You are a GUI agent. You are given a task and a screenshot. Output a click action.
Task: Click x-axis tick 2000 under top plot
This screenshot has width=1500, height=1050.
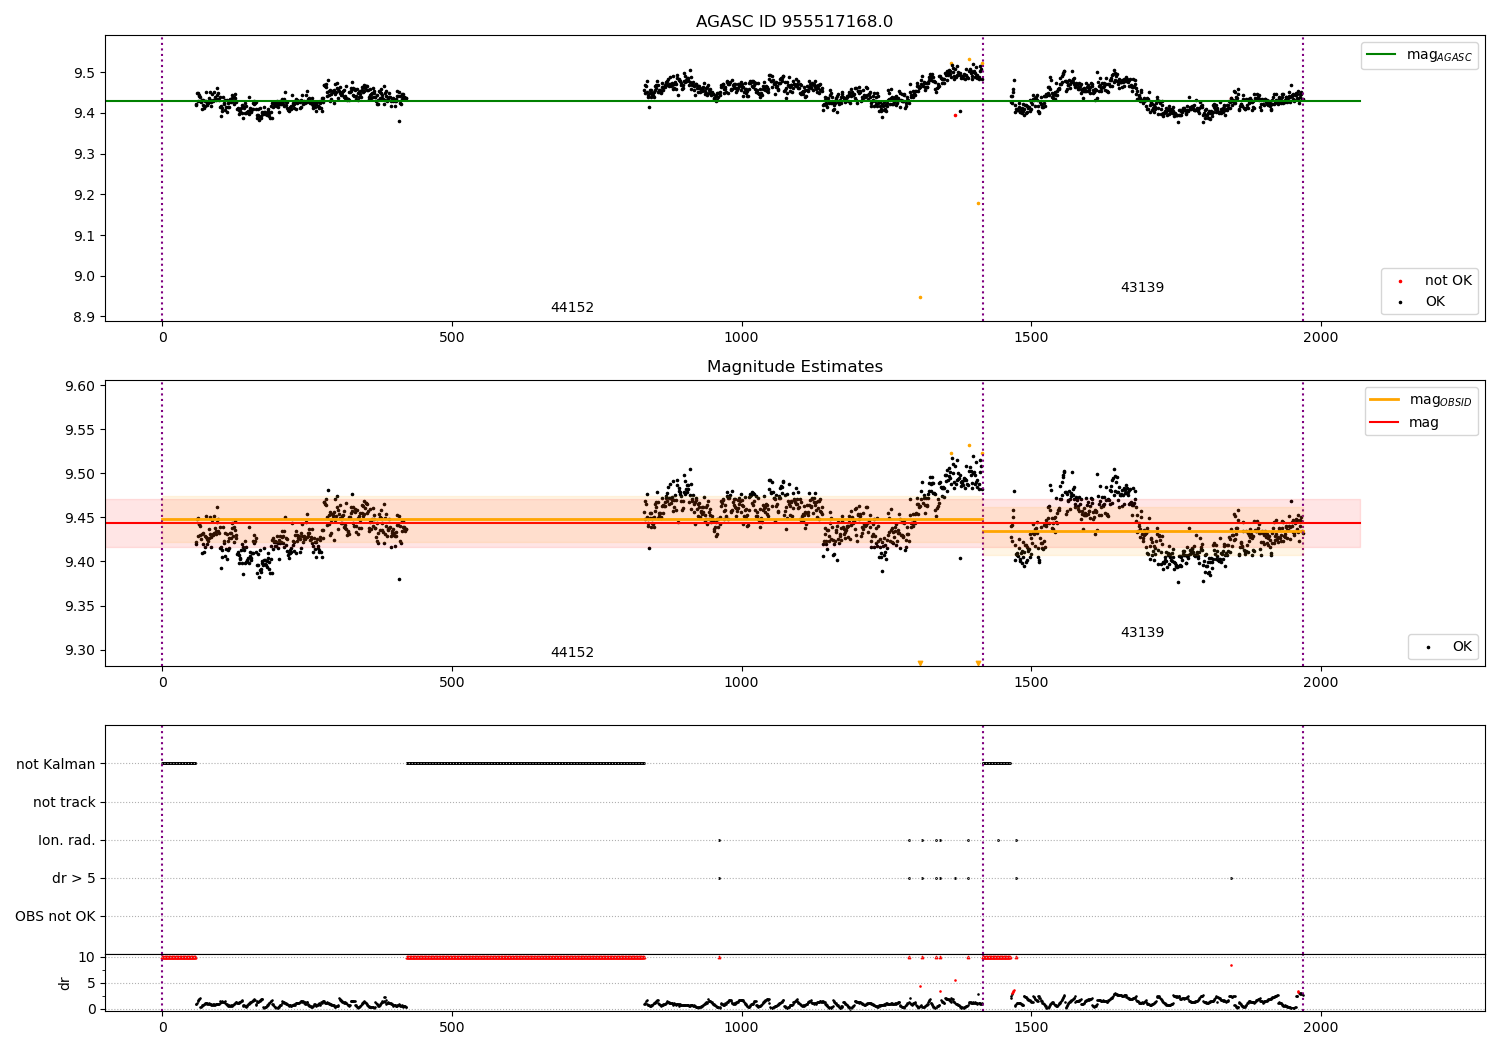point(1321,338)
